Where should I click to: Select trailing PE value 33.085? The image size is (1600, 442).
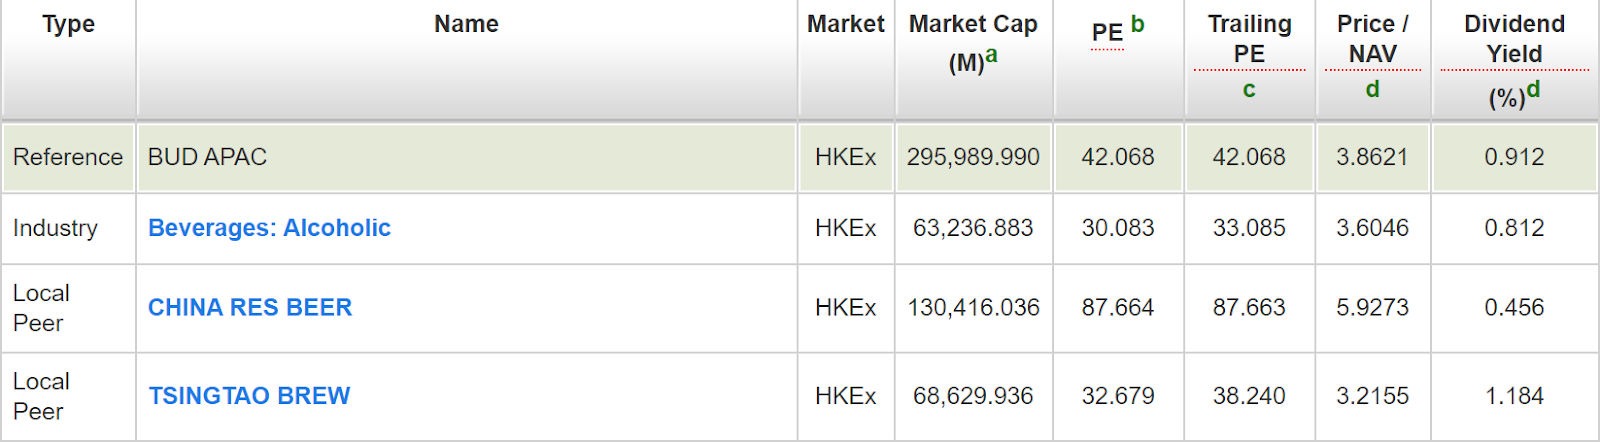pos(1249,228)
